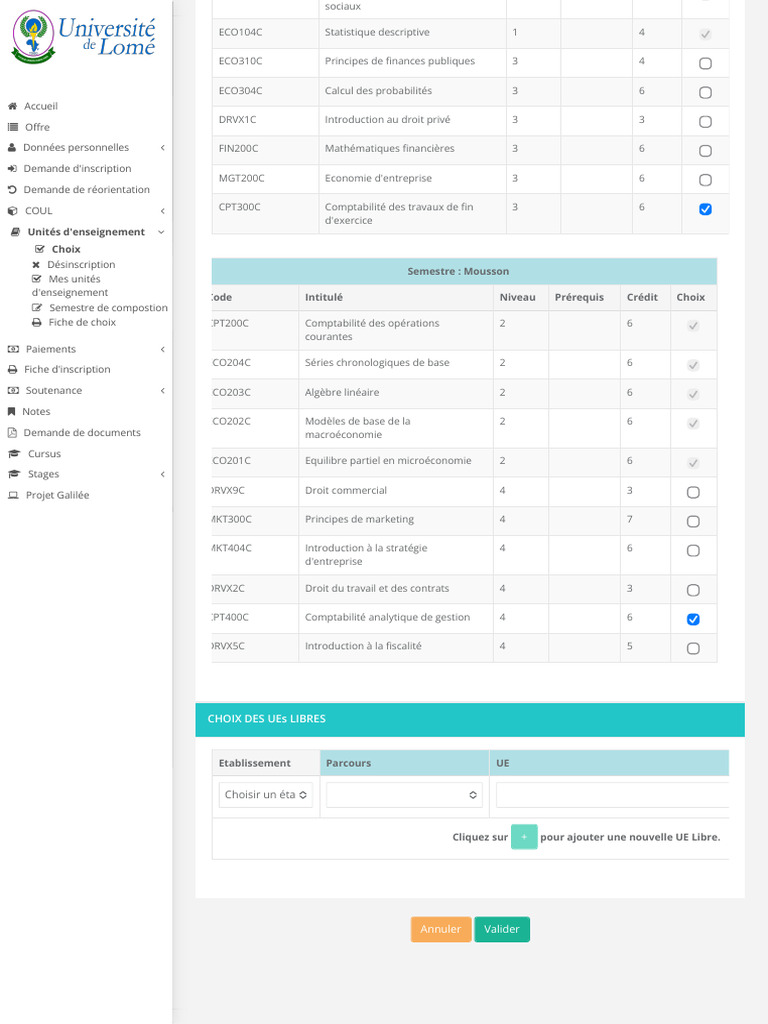The height and width of the screenshot is (1024, 768).
Task: Click the Demande de documents file icon
Action: point(12,432)
